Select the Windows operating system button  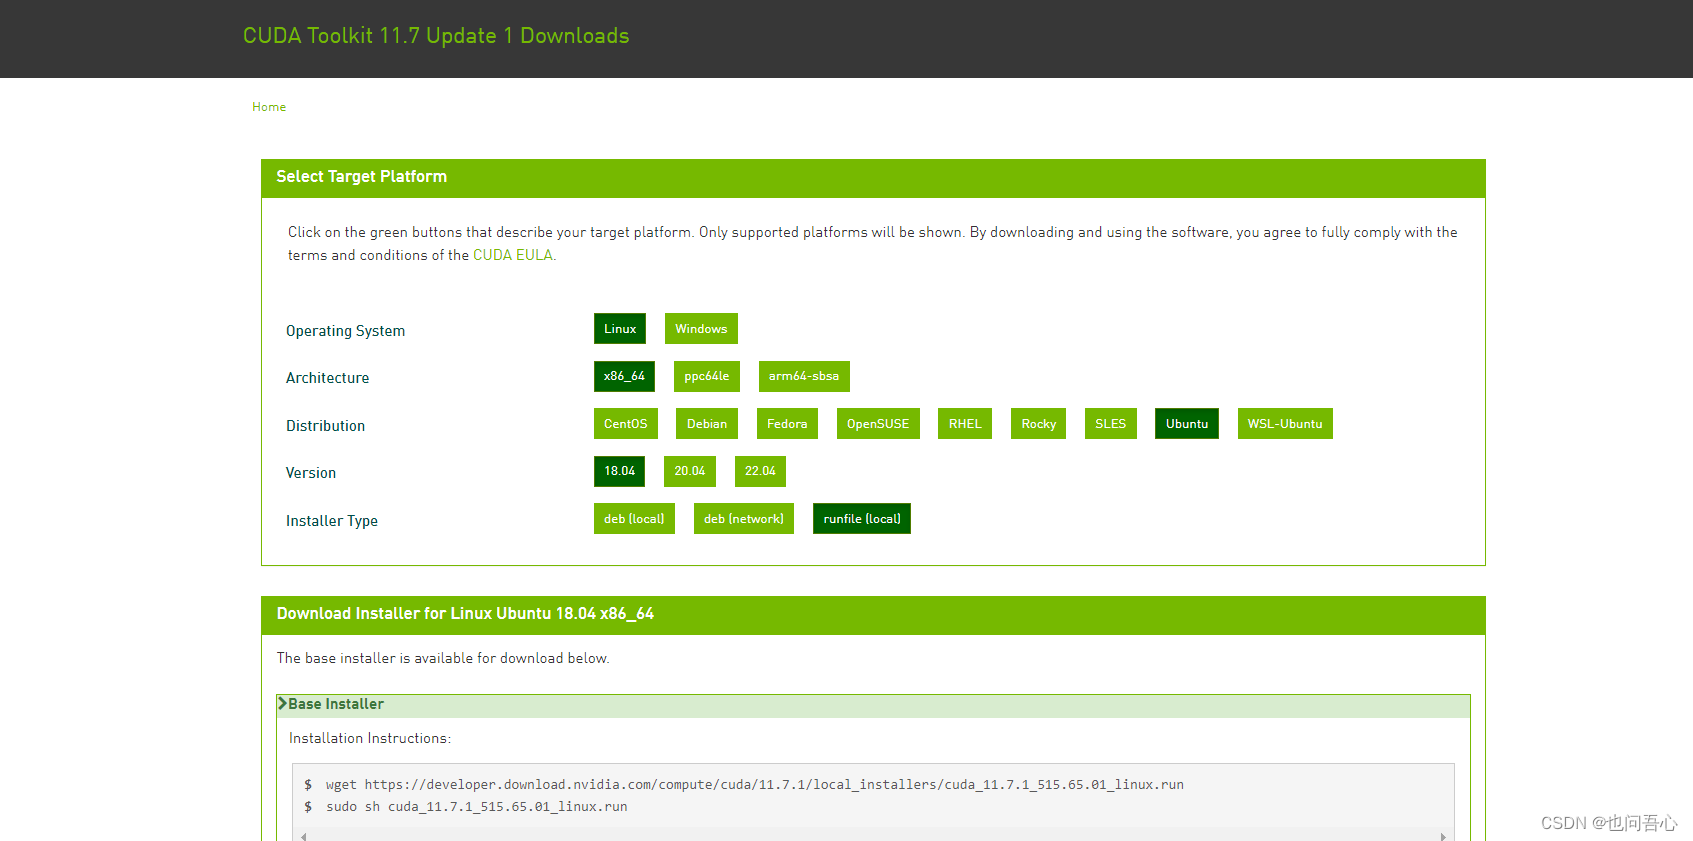pyautogui.click(x=701, y=329)
